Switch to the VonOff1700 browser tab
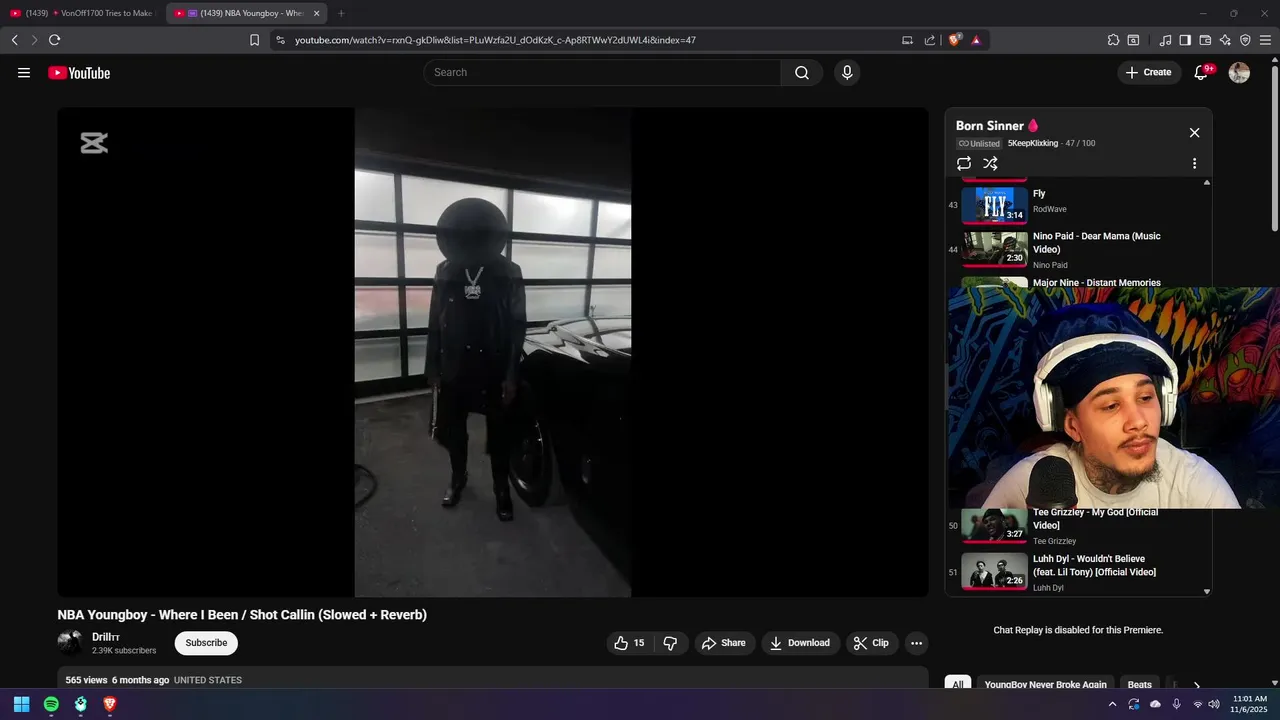The height and width of the screenshot is (720, 1280). click(x=84, y=13)
